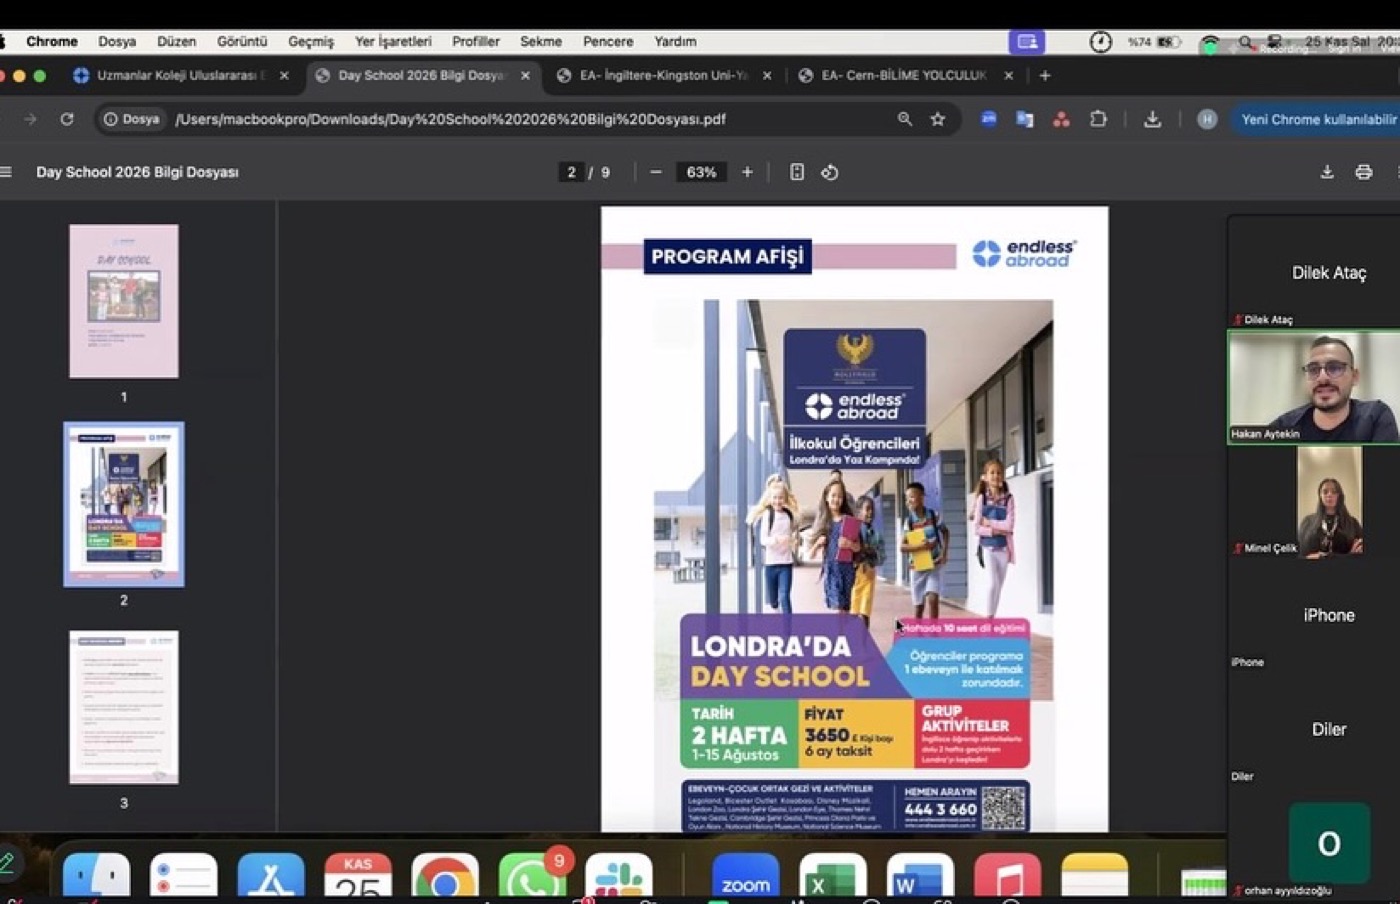Select page 1 thumbnail in sidebar
Image resolution: width=1400 pixels, height=904 pixels.
tap(124, 301)
